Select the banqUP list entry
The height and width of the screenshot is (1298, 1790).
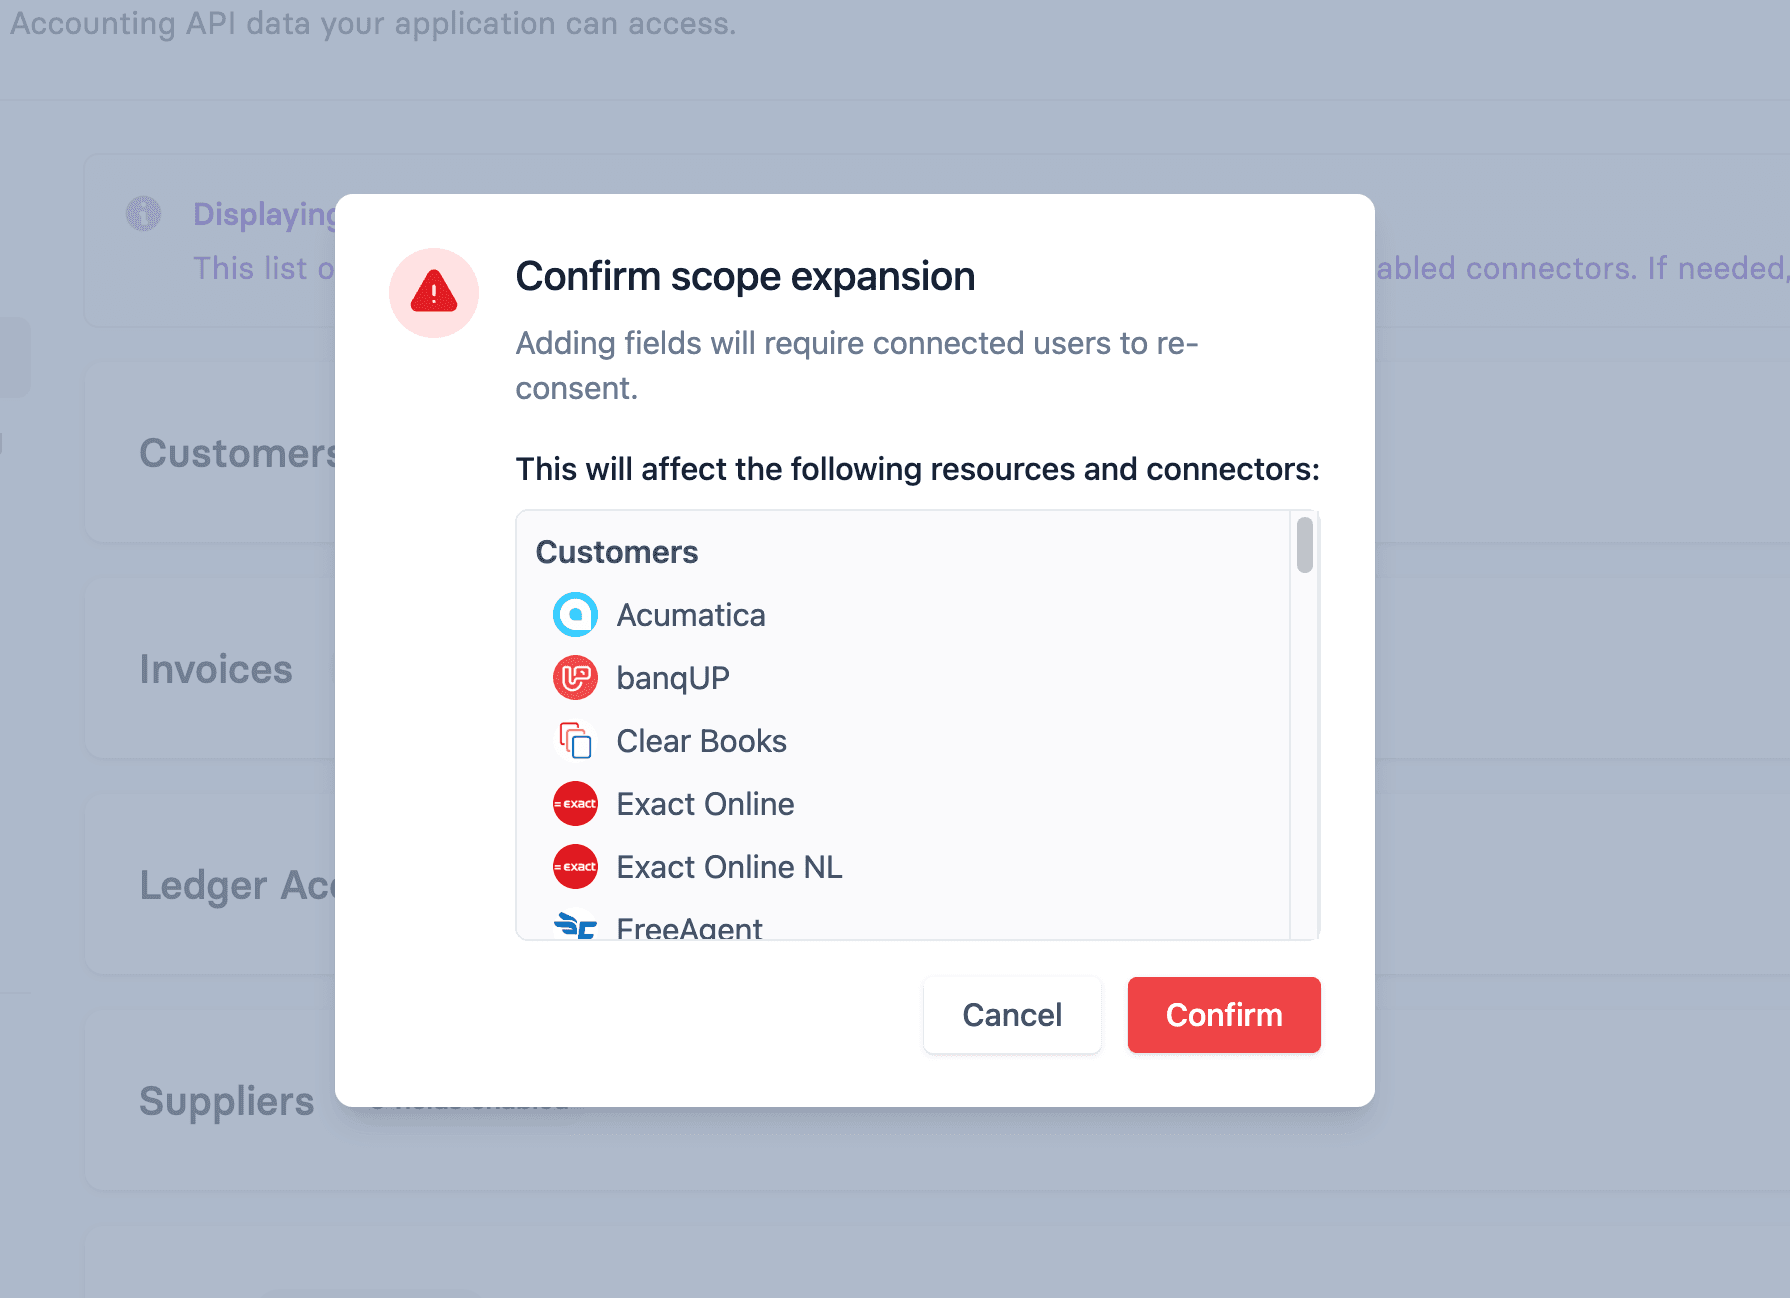coord(672,677)
